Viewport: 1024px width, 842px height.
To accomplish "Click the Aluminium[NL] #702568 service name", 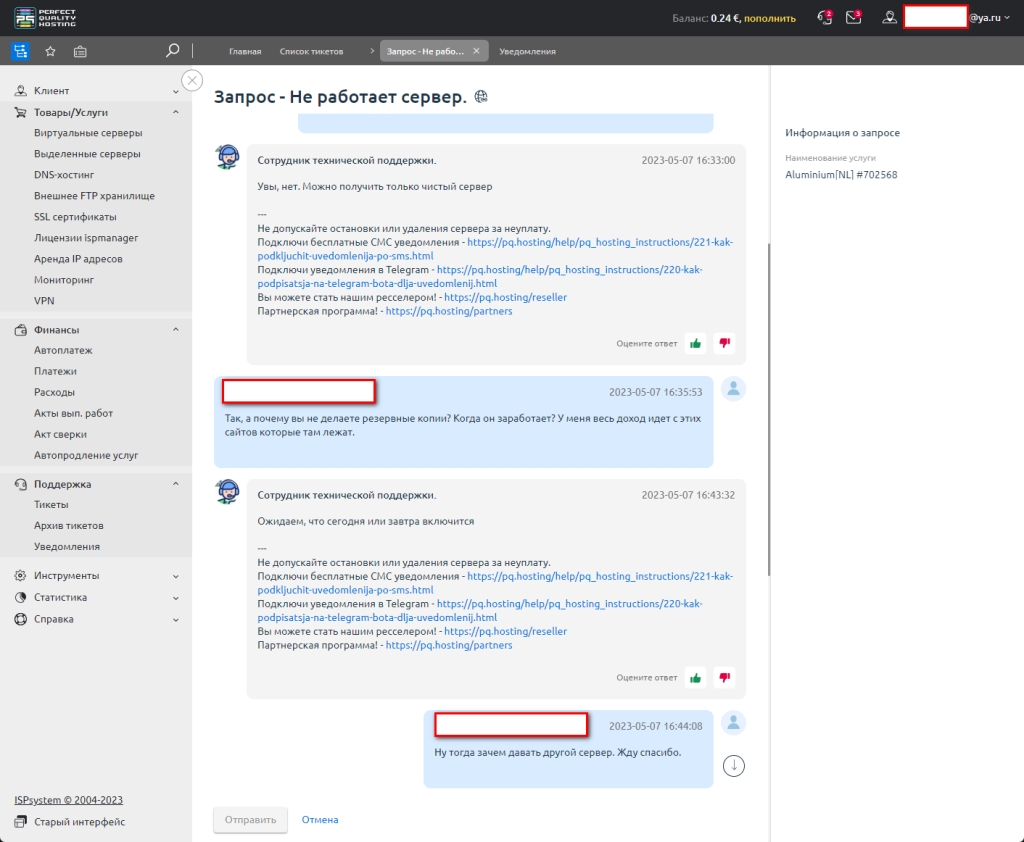I will click(841, 174).
